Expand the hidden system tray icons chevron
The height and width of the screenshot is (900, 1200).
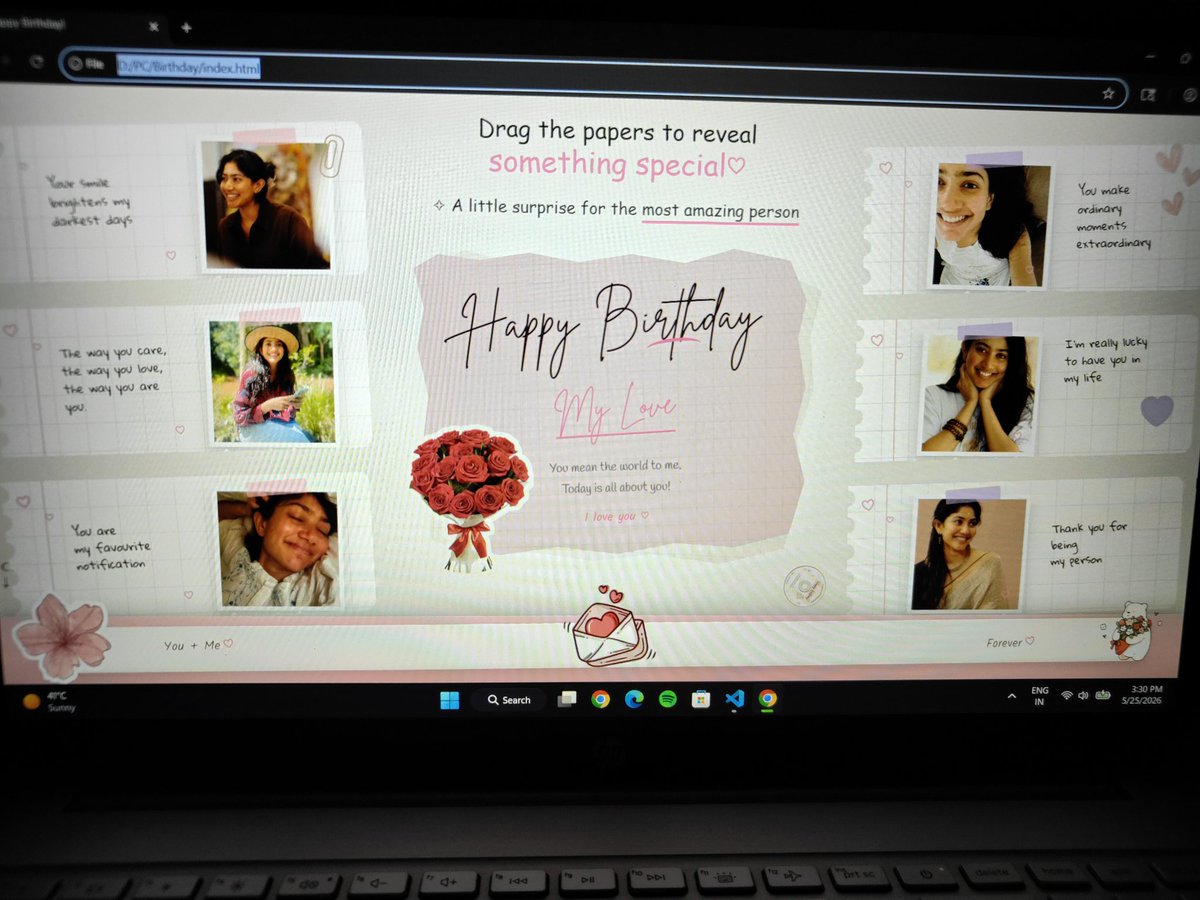[x=1011, y=695]
